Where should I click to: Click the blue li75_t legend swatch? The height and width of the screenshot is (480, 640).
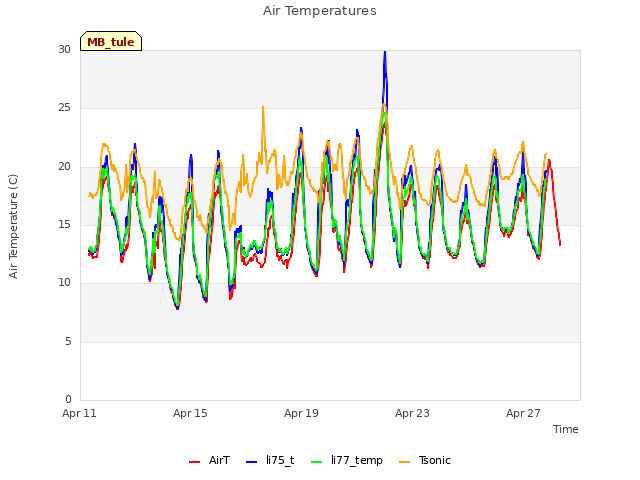(x=252, y=462)
